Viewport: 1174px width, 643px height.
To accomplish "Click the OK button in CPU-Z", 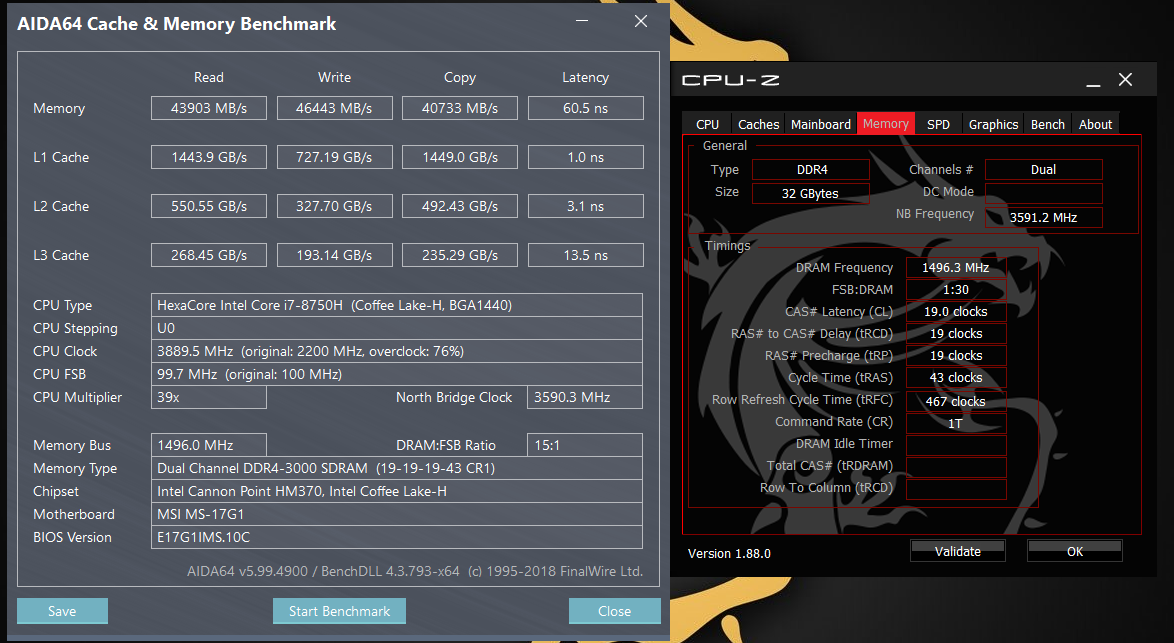I will [1074, 551].
